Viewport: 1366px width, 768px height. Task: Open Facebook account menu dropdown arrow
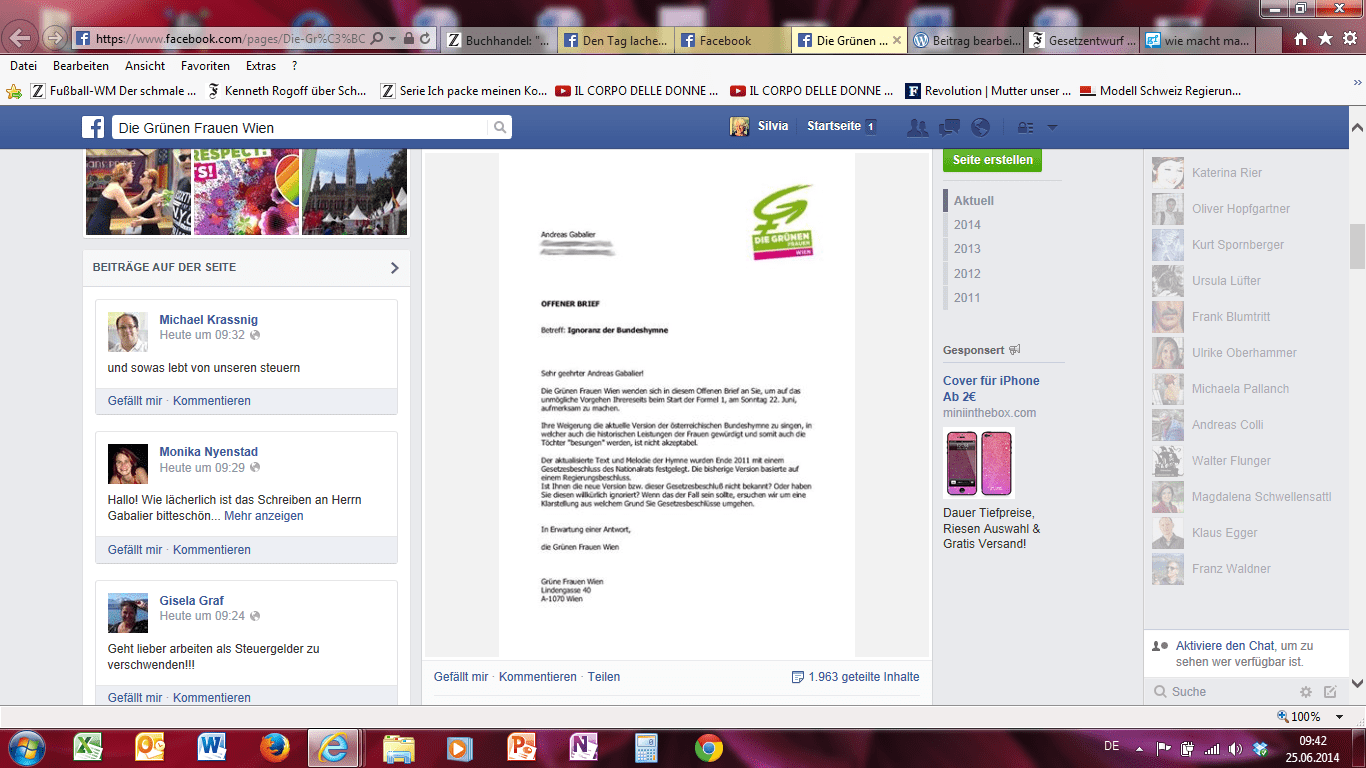1052,128
